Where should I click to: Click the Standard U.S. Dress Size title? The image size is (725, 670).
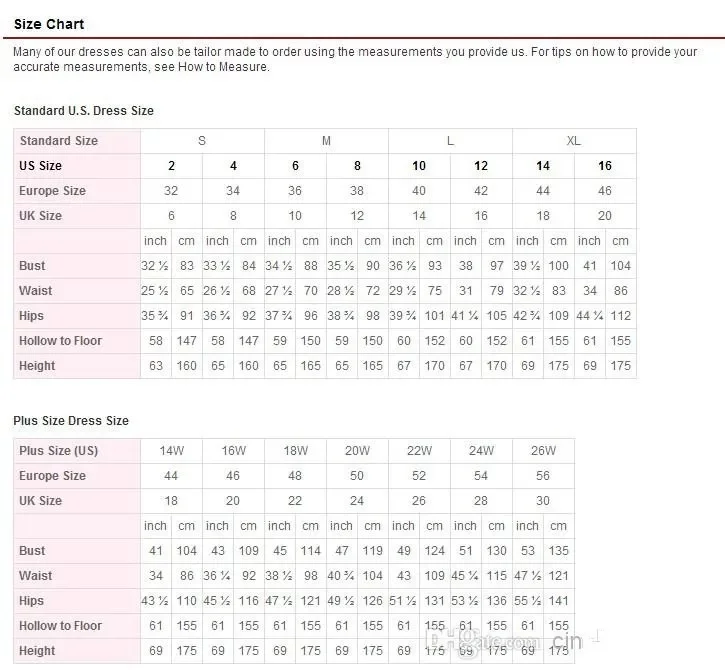click(84, 111)
